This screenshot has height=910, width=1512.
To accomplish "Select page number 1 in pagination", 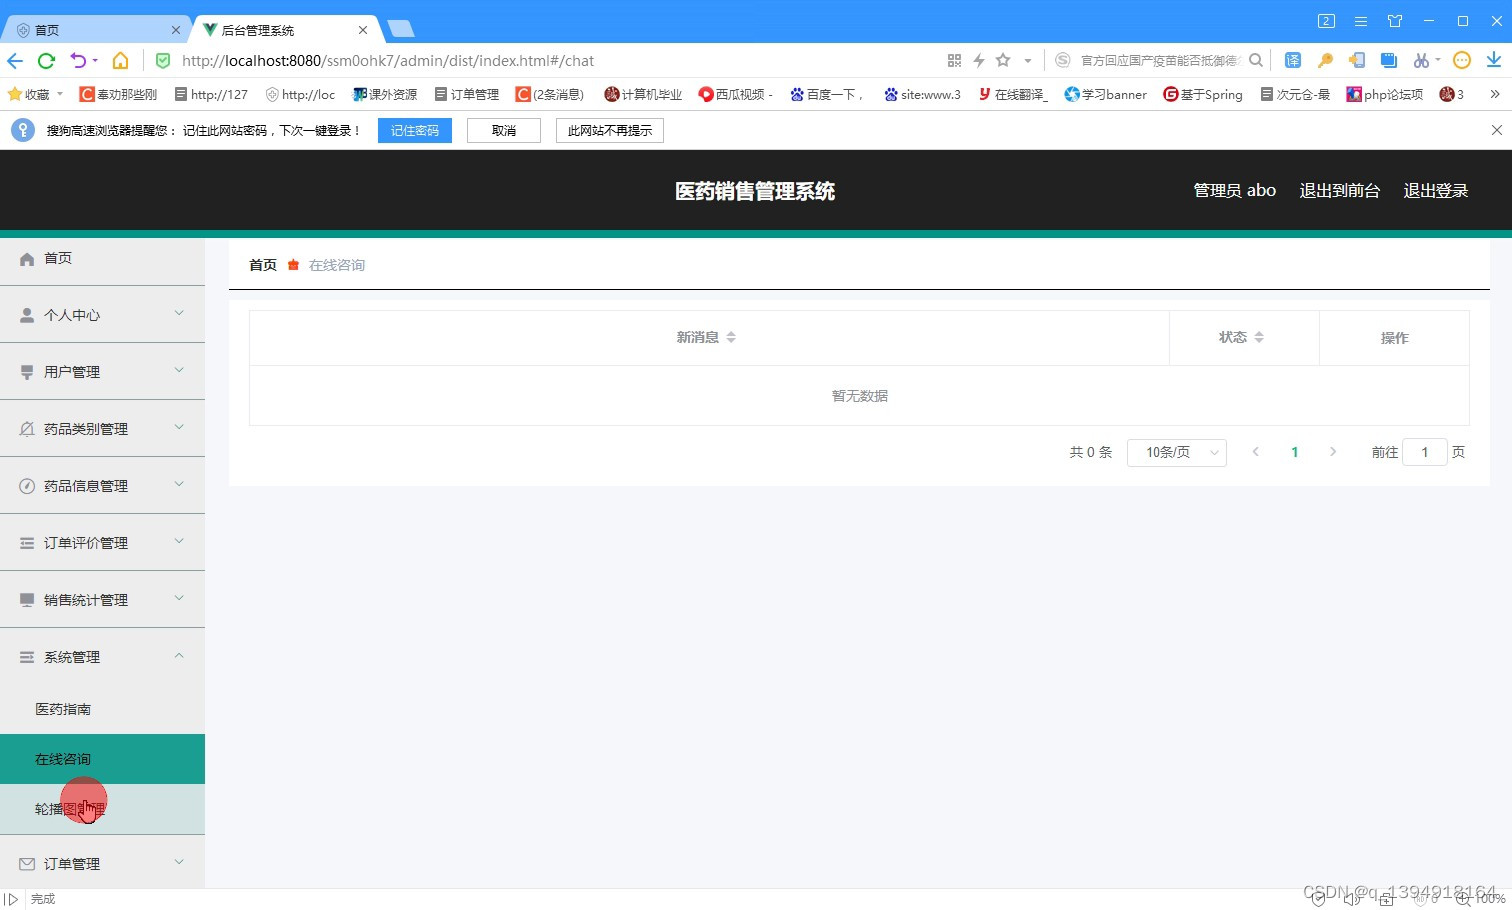I will 1294,452.
